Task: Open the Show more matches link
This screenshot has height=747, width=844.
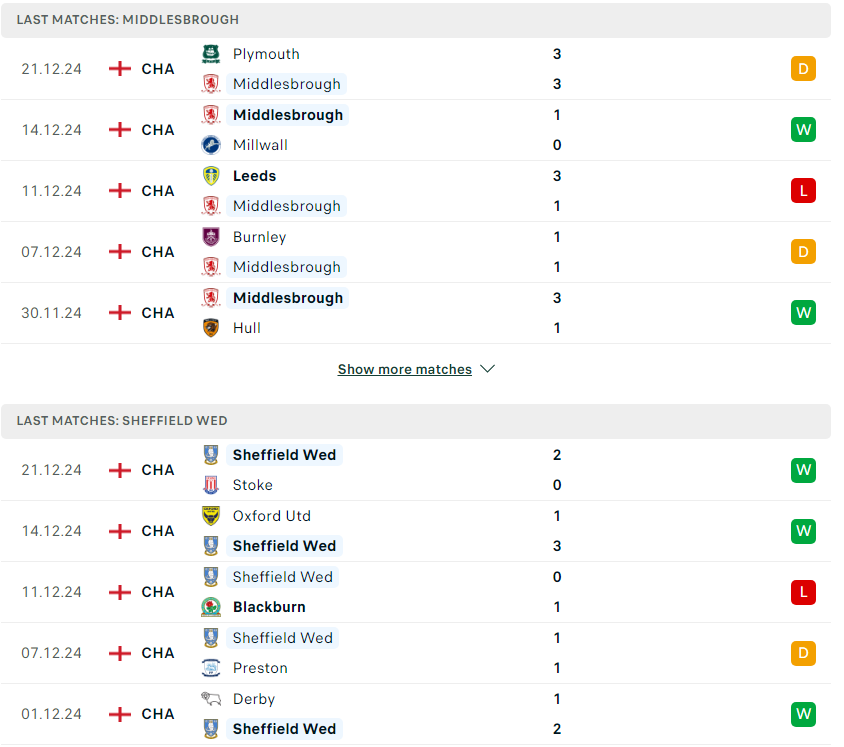Action: coord(404,369)
